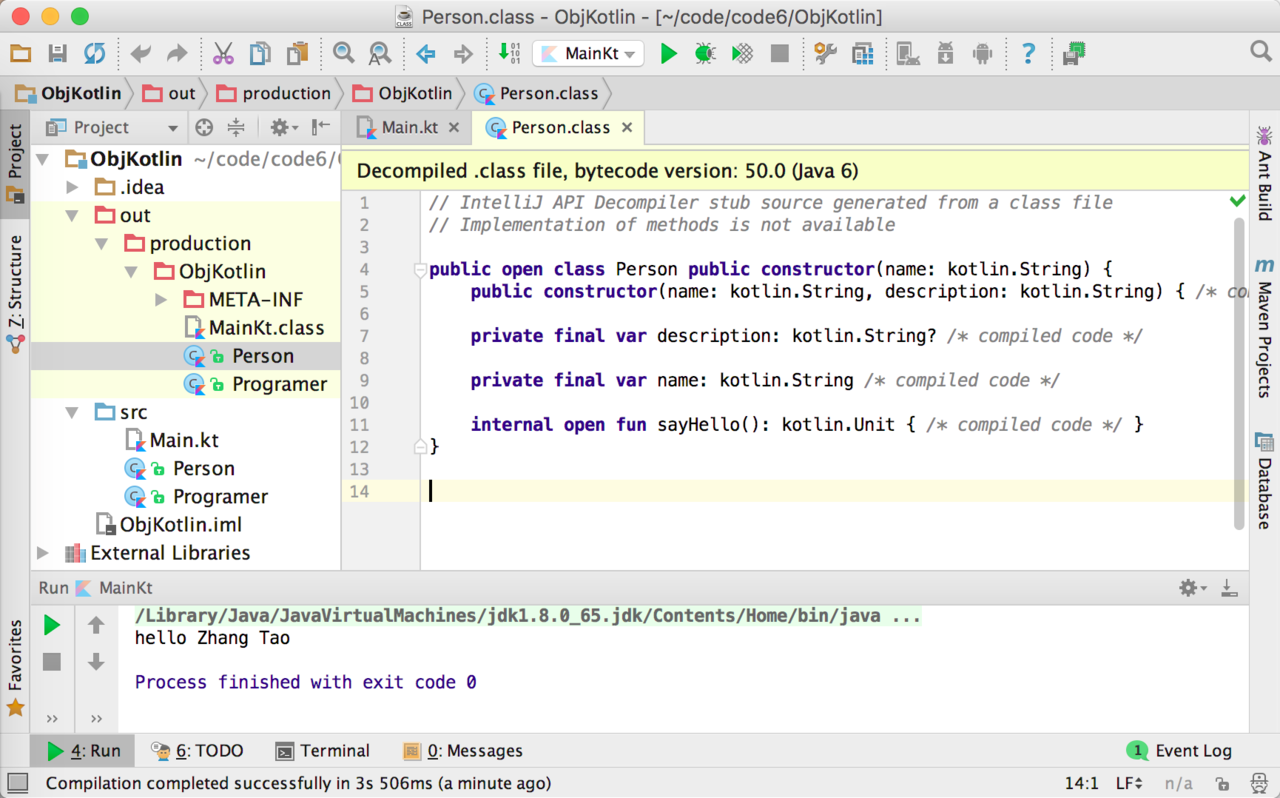This screenshot has height=798, width=1280.
Task: Open Help with question mark icon
Action: click(1028, 54)
